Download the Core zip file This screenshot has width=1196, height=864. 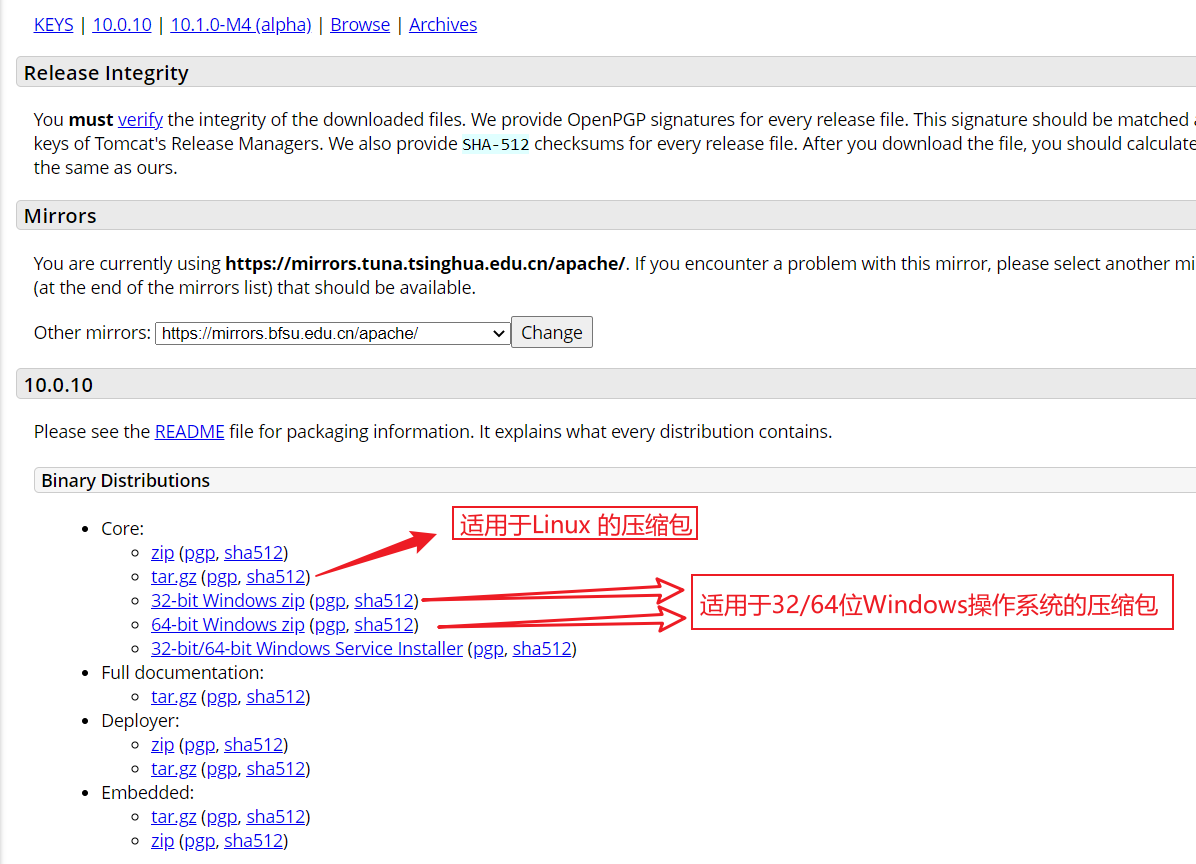coord(162,553)
